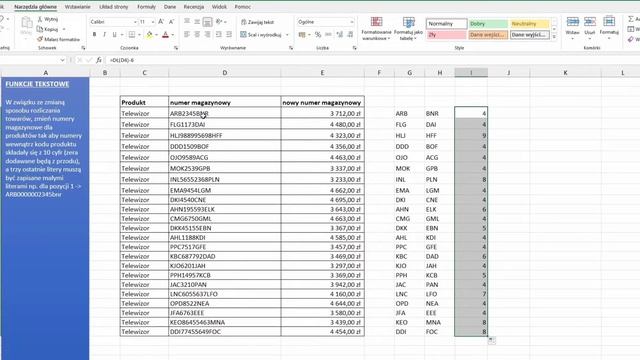
Task: Switch to the Recenzja tab
Action: pyautogui.click(x=194, y=7)
